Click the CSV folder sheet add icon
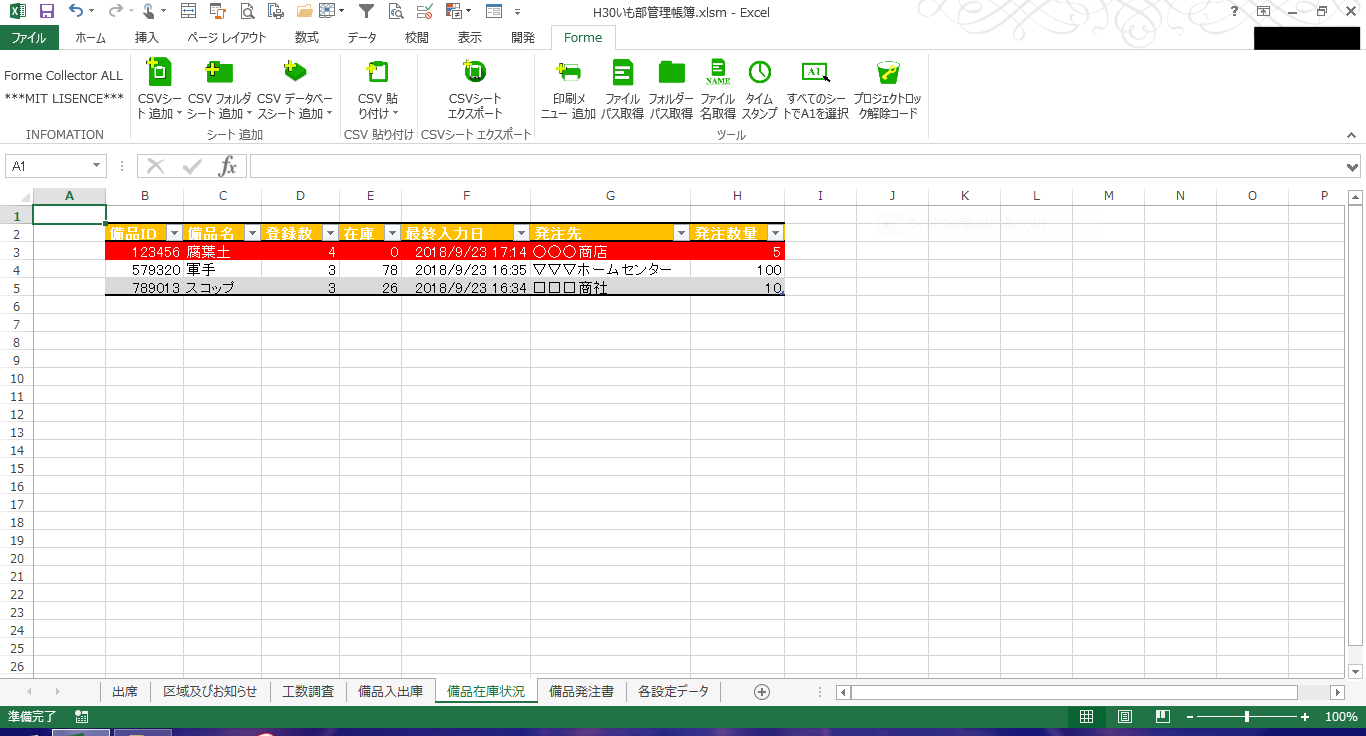Viewport: 1366px width, 736px height. click(218, 72)
